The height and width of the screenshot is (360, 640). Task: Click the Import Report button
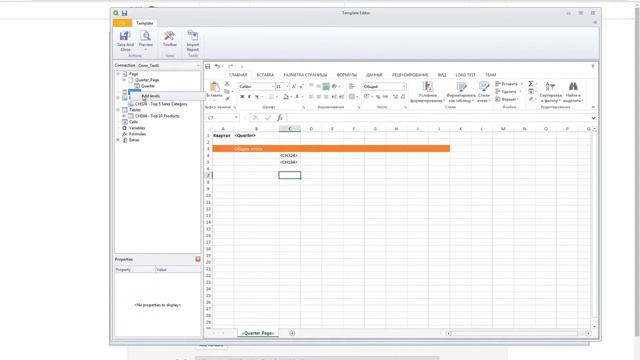coord(193,41)
